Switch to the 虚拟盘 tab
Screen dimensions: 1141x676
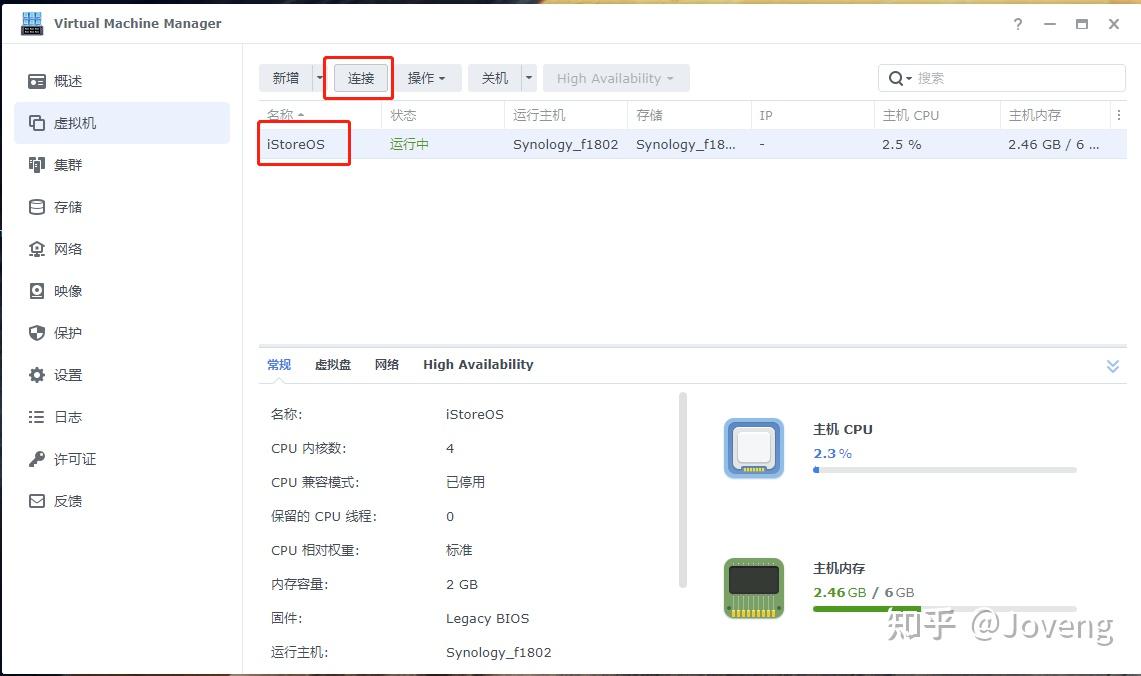pos(333,365)
